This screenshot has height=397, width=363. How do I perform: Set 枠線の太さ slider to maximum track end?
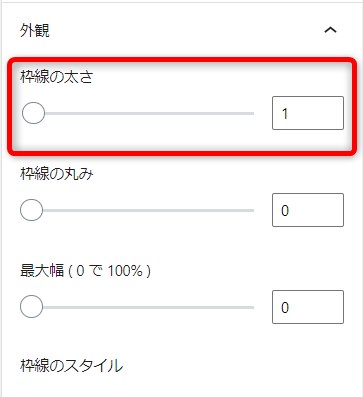click(253, 113)
